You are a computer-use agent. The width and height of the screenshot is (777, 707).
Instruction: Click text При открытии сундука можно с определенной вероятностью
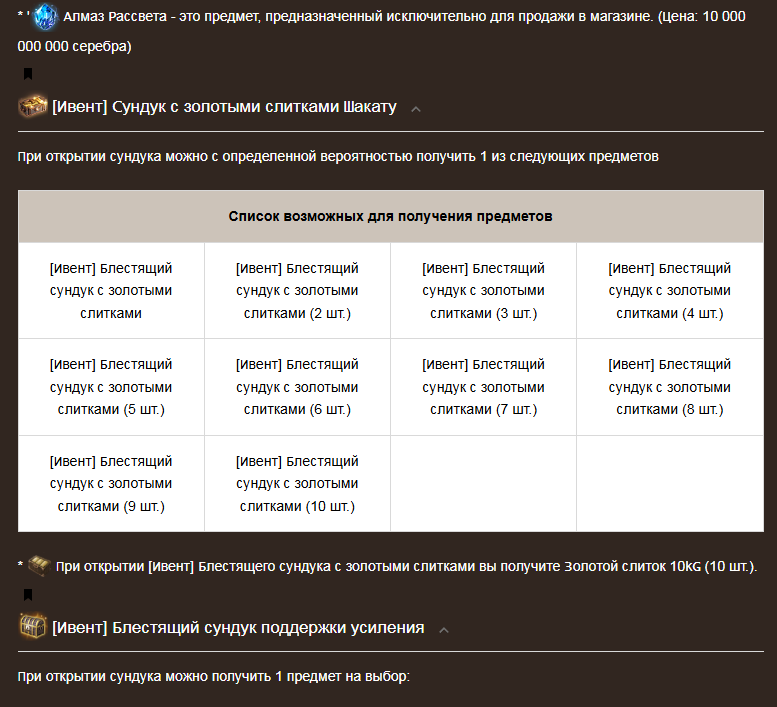coord(338,157)
